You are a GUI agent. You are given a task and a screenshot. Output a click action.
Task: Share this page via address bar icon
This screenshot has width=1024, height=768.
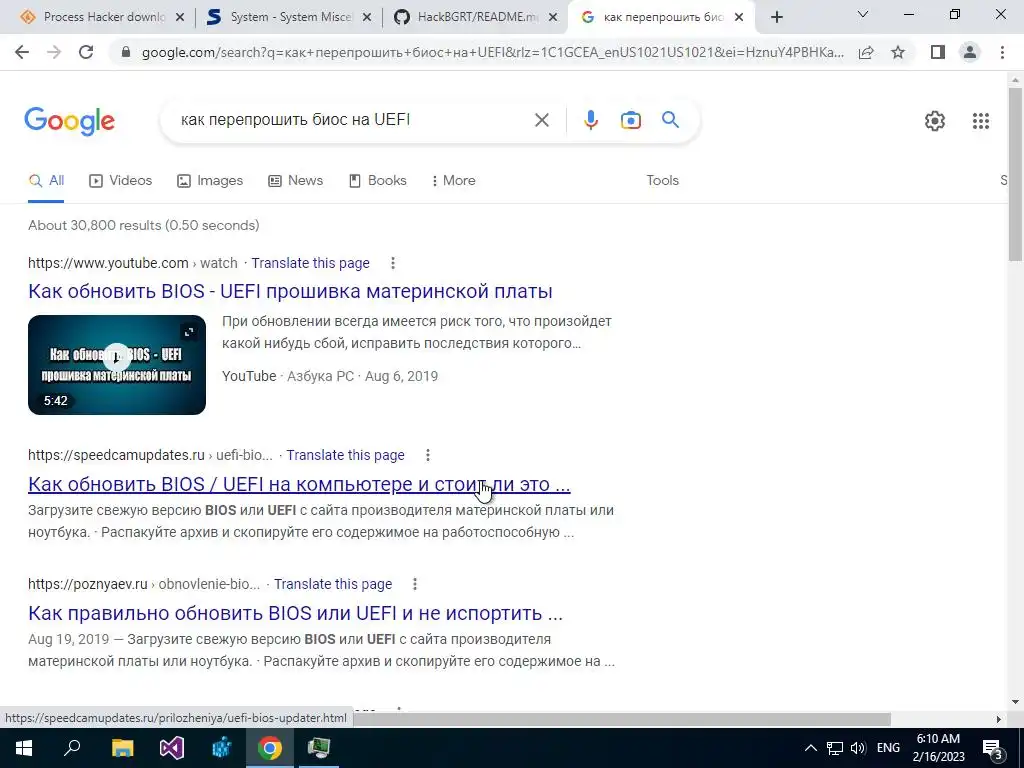tap(866, 53)
